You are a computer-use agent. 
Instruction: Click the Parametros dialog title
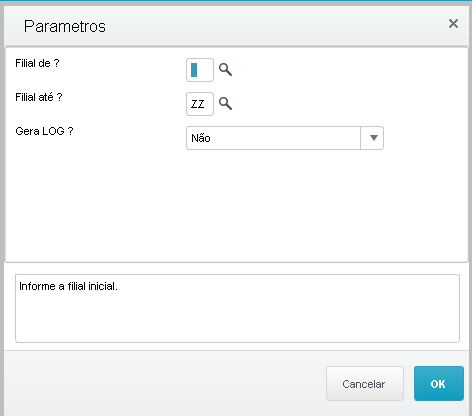[65, 26]
